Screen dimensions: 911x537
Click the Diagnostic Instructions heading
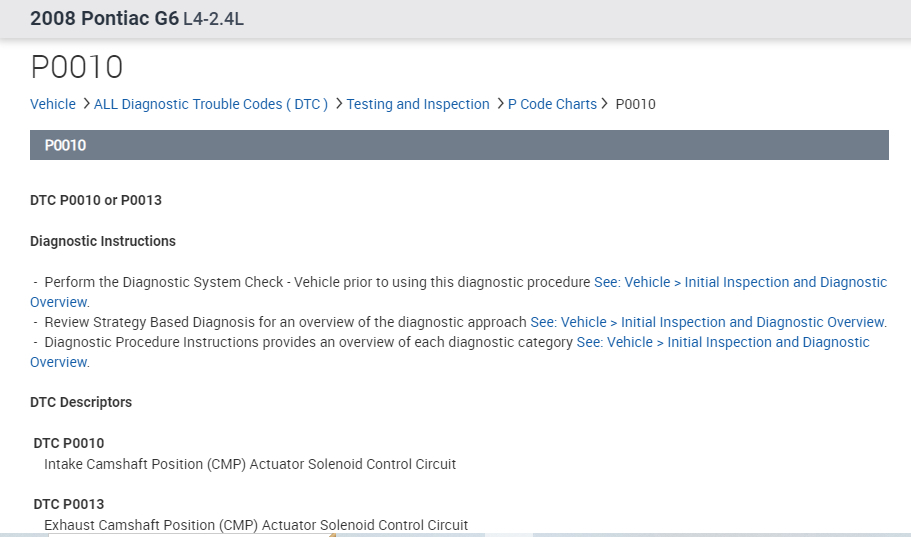pos(103,241)
